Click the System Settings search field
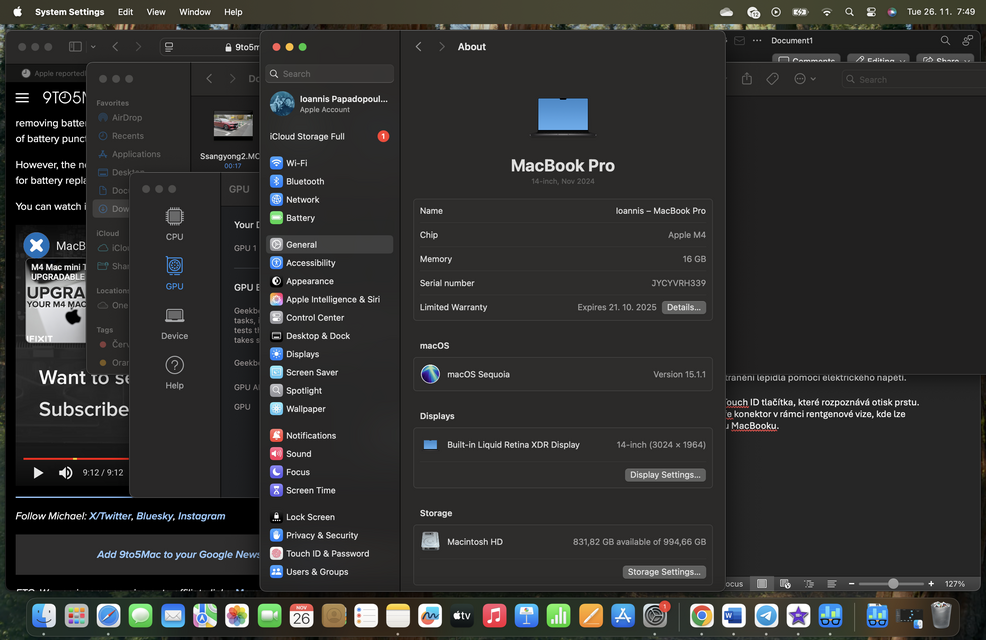Screen dimensions: 986x640 [329, 73]
